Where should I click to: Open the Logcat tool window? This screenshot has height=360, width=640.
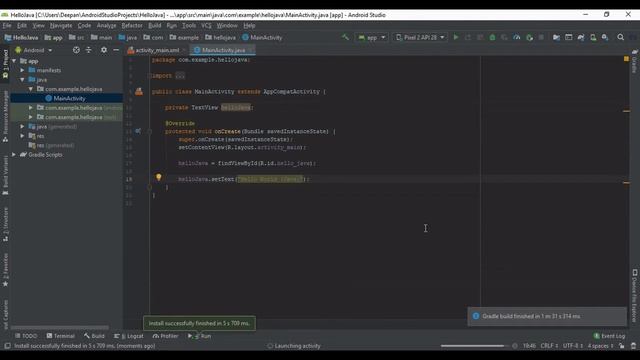[x=129, y=336]
